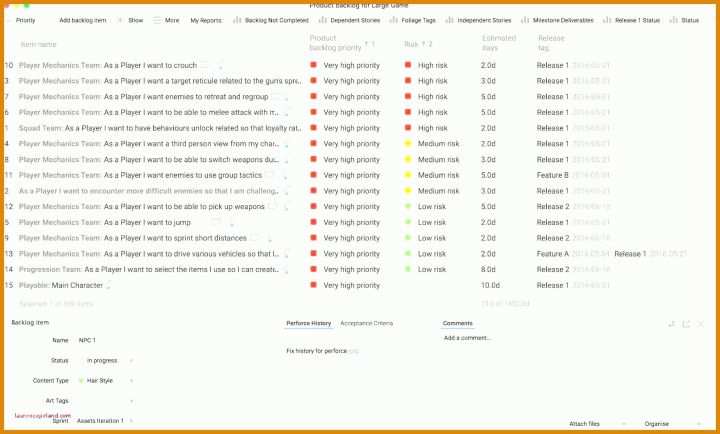Click the Feature B release tag
The height and width of the screenshot is (434, 720).
point(552,175)
